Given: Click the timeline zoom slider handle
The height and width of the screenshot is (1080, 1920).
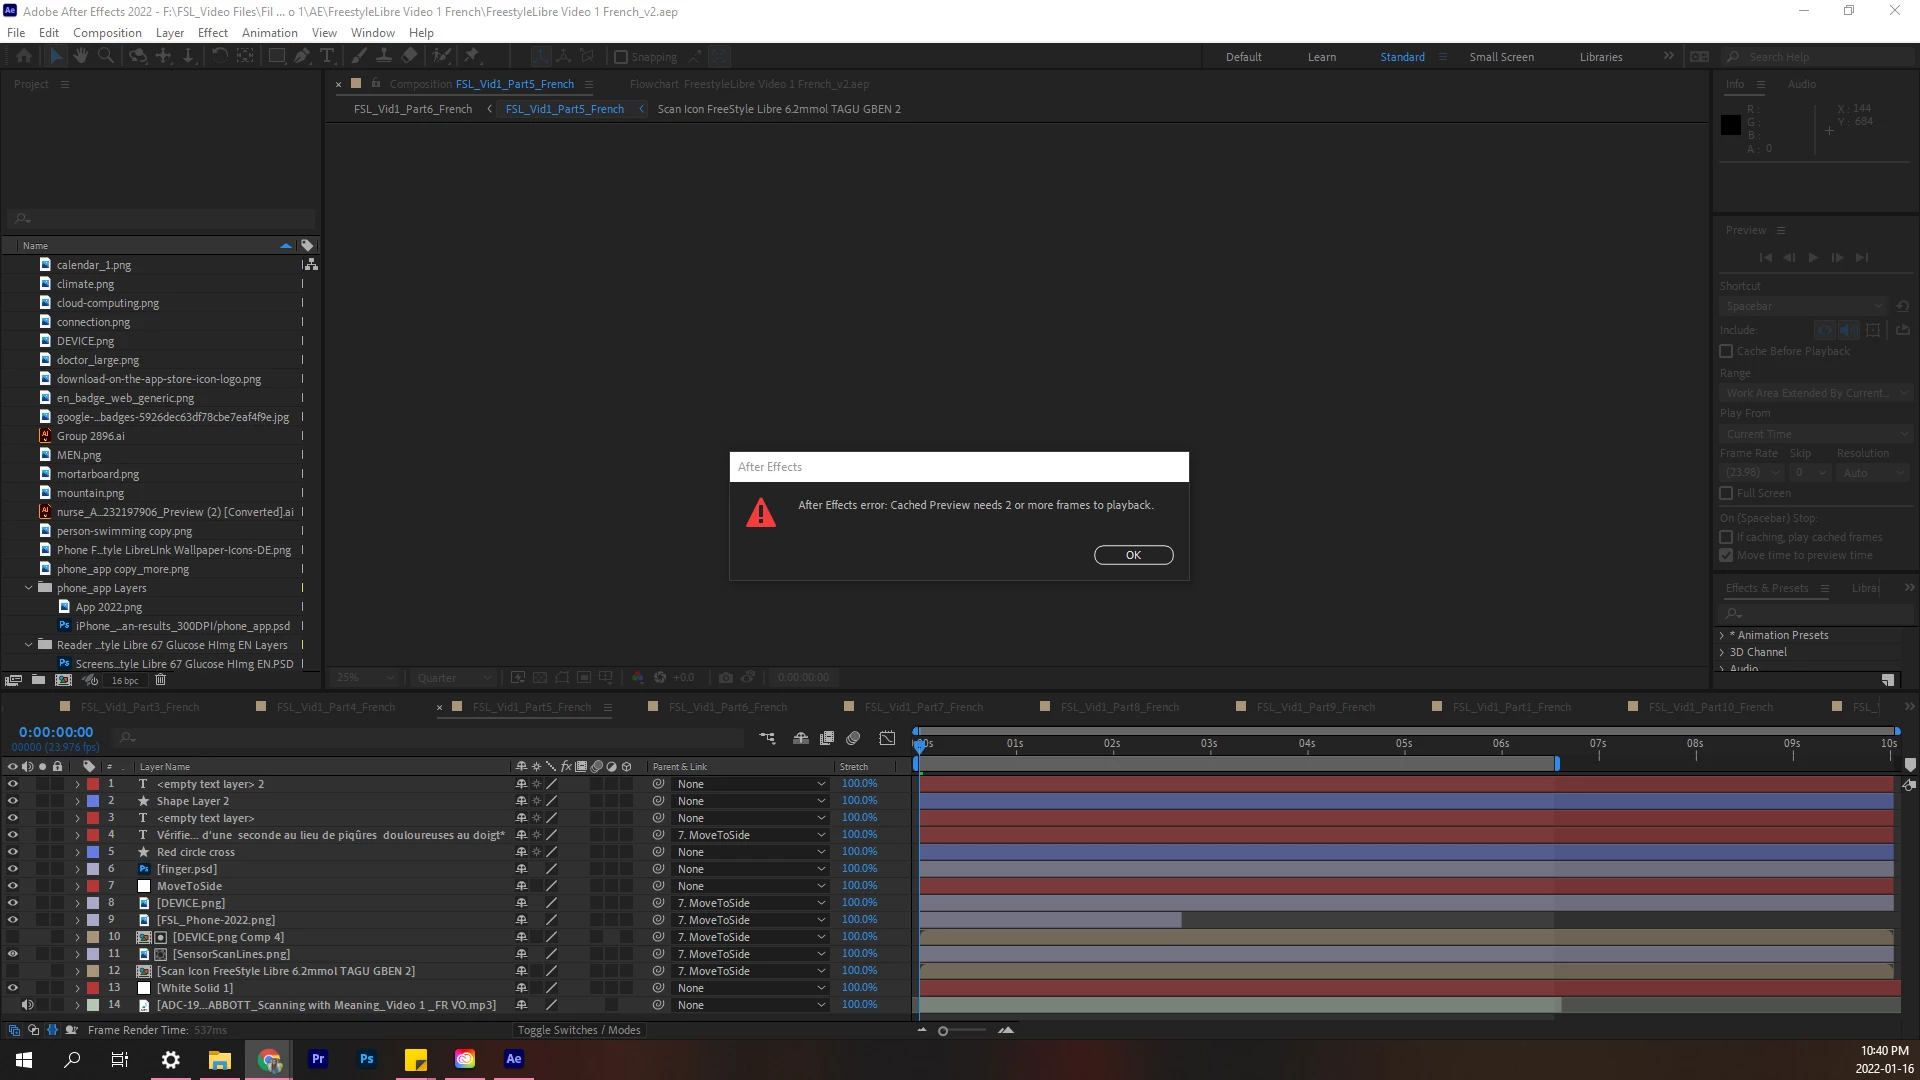Looking at the screenshot, I should [943, 1031].
